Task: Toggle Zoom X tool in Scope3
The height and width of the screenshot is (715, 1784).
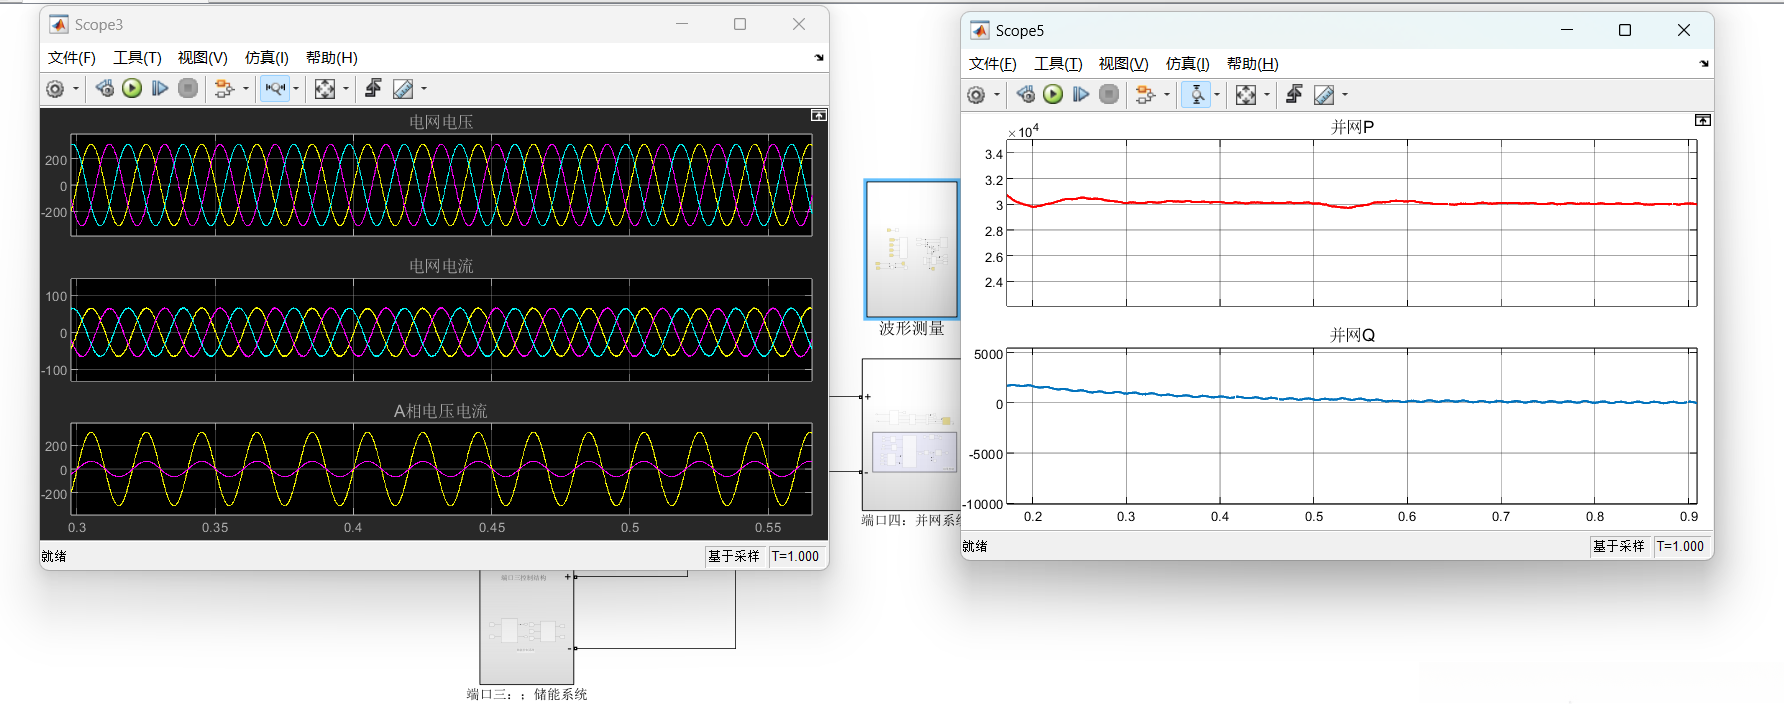Action: click(x=275, y=89)
